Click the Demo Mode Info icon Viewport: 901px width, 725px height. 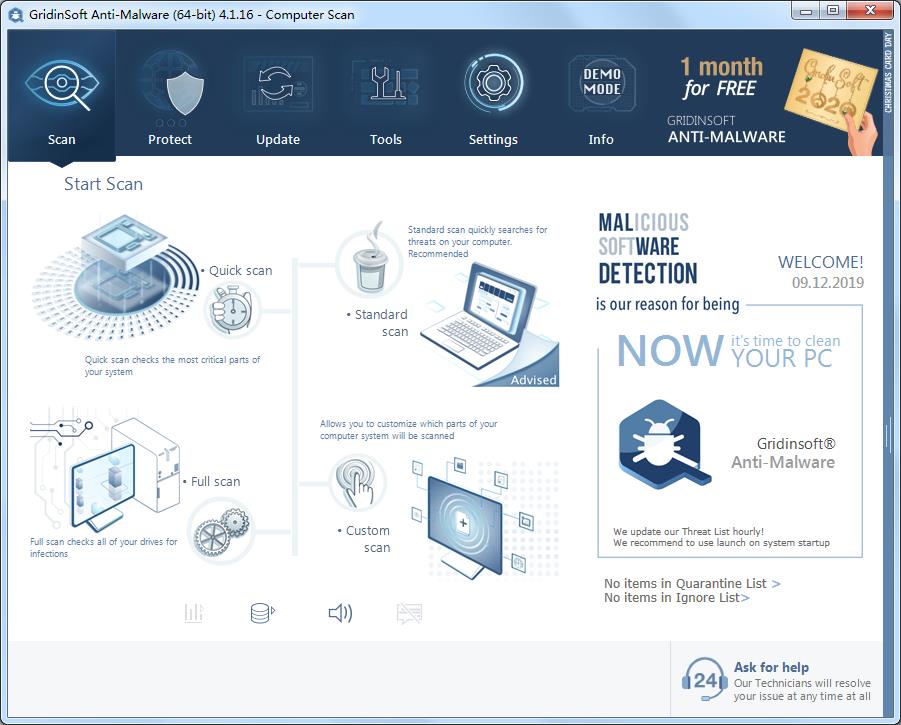(x=602, y=82)
